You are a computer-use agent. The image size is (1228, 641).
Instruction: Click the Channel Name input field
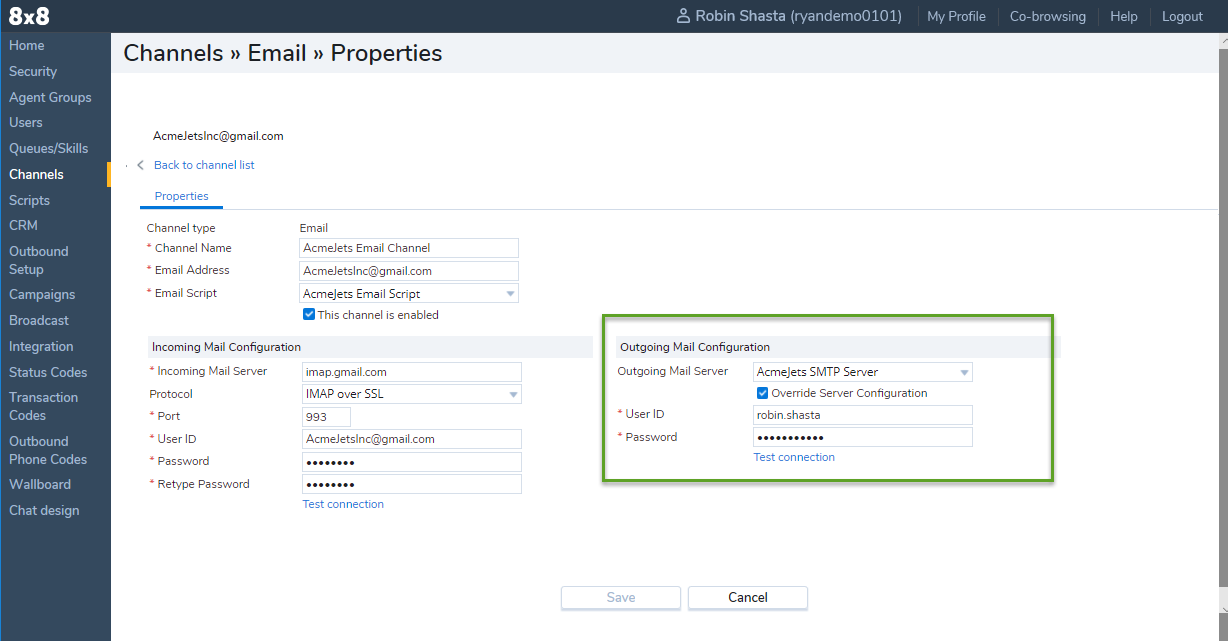click(409, 248)
